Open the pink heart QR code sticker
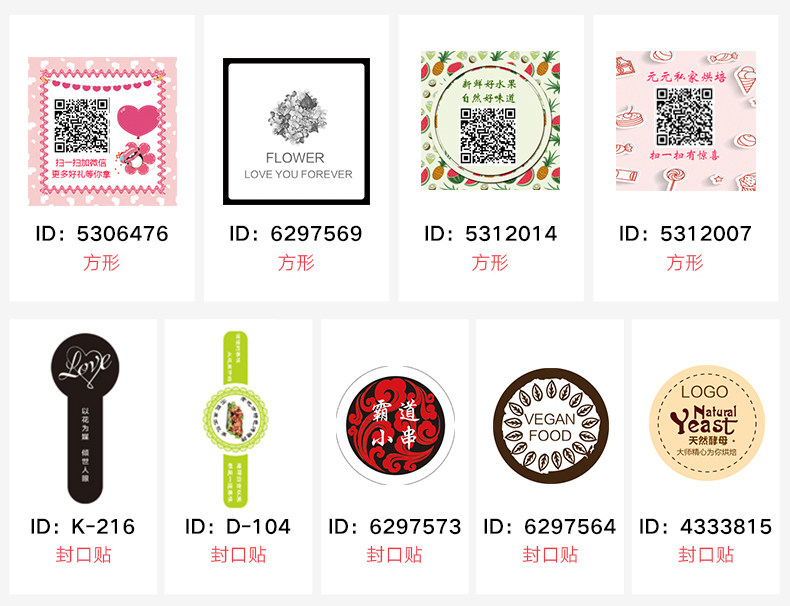 102,131
